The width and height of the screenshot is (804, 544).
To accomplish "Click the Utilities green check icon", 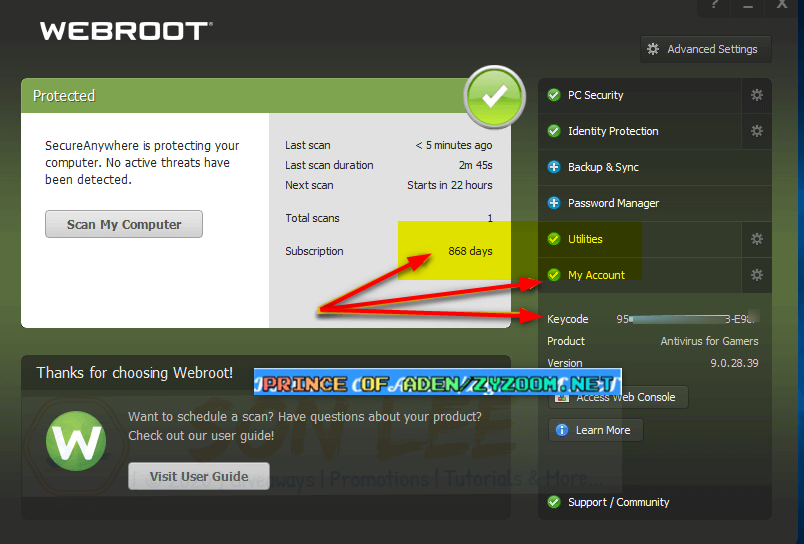I will point(554,239).
